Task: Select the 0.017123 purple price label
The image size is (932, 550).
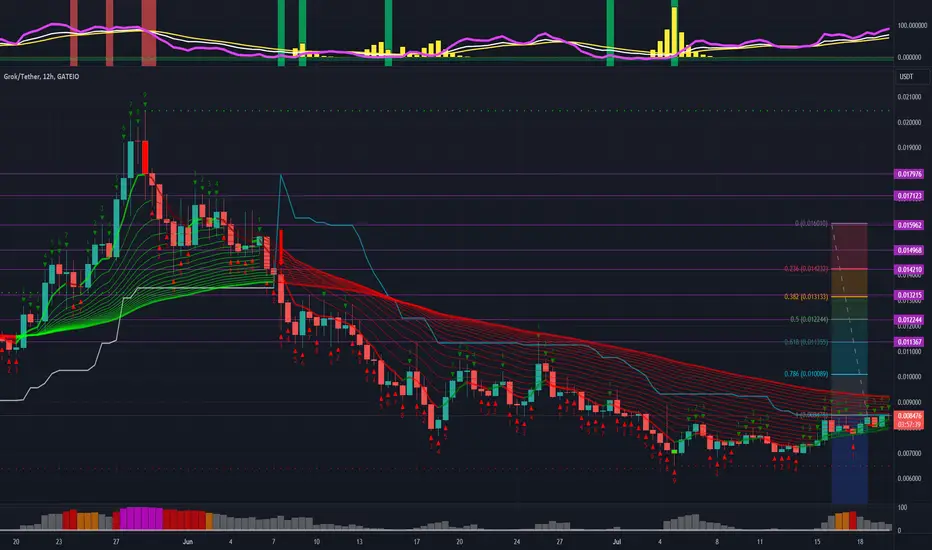Action: point(909,196)
